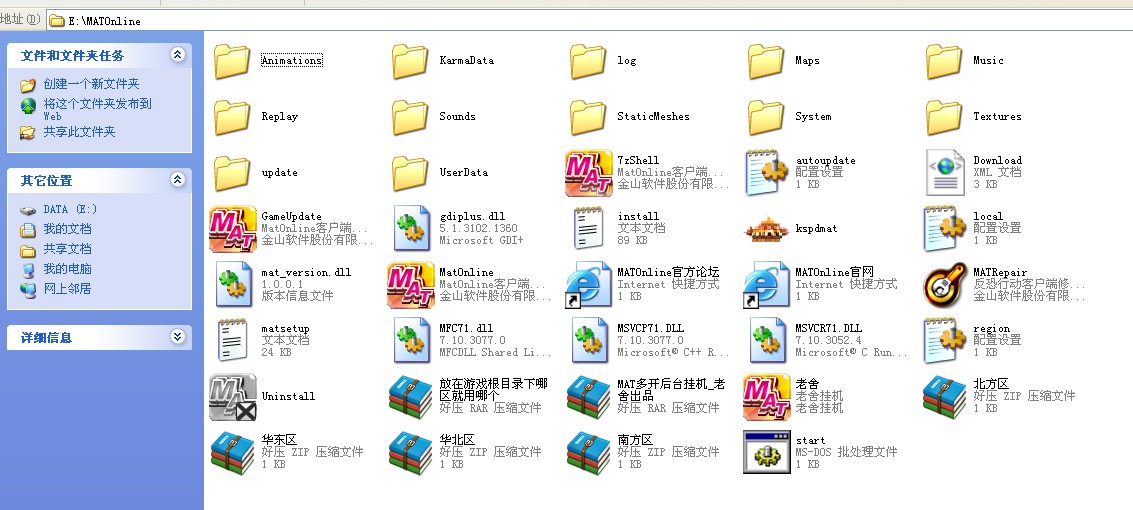
Task: Select the 放在游戏根目录下哪区就用哪个 RAR archive
Action: [410, 397]
